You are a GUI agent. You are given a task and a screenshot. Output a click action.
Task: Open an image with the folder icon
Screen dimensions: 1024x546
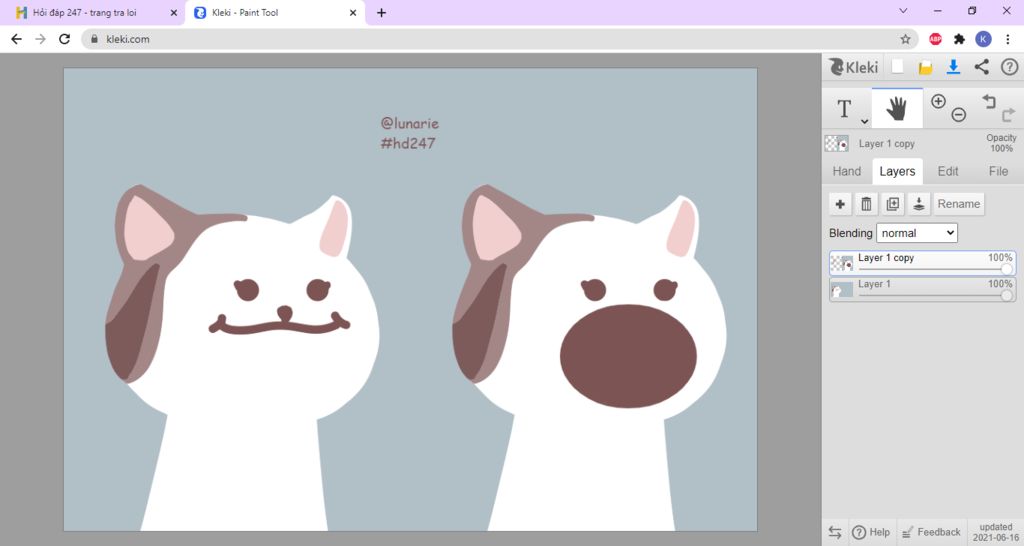click(925, 67)
